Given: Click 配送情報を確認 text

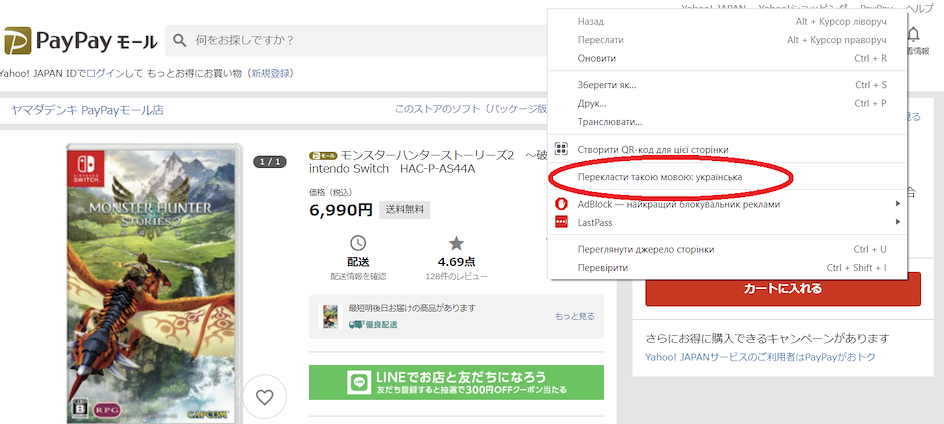Looking at the screenshot, I should coord(358,276).
